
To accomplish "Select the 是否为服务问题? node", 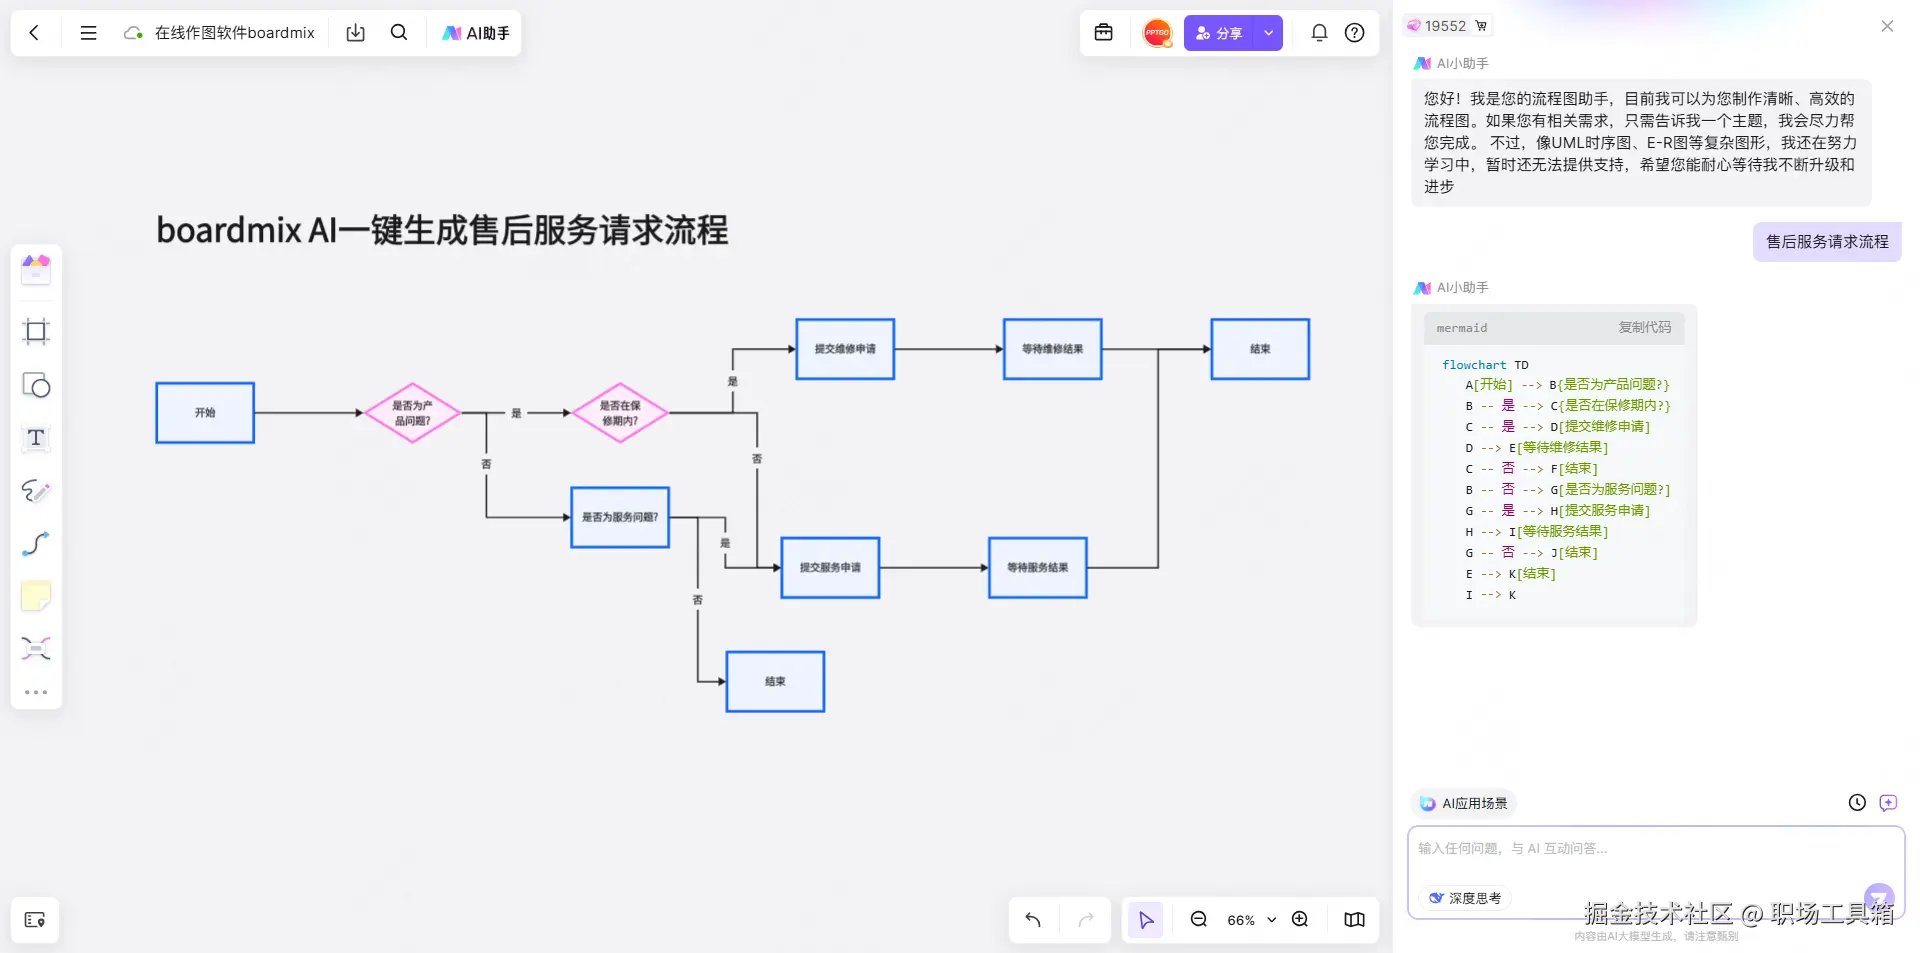I will coord(620,517).
